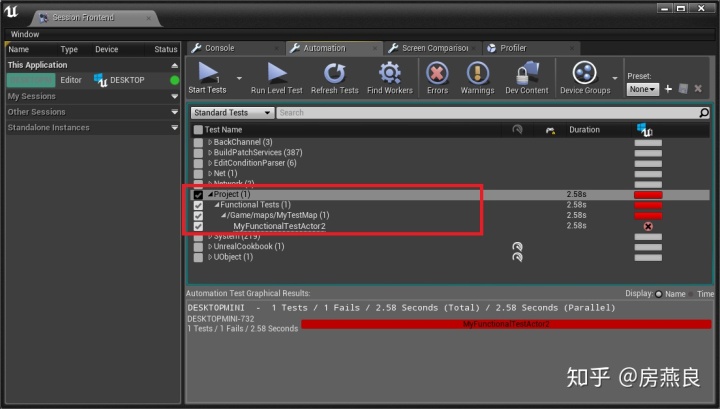Add a new preset with plus icon
720x409 pixels.
[x=669, y=89]
